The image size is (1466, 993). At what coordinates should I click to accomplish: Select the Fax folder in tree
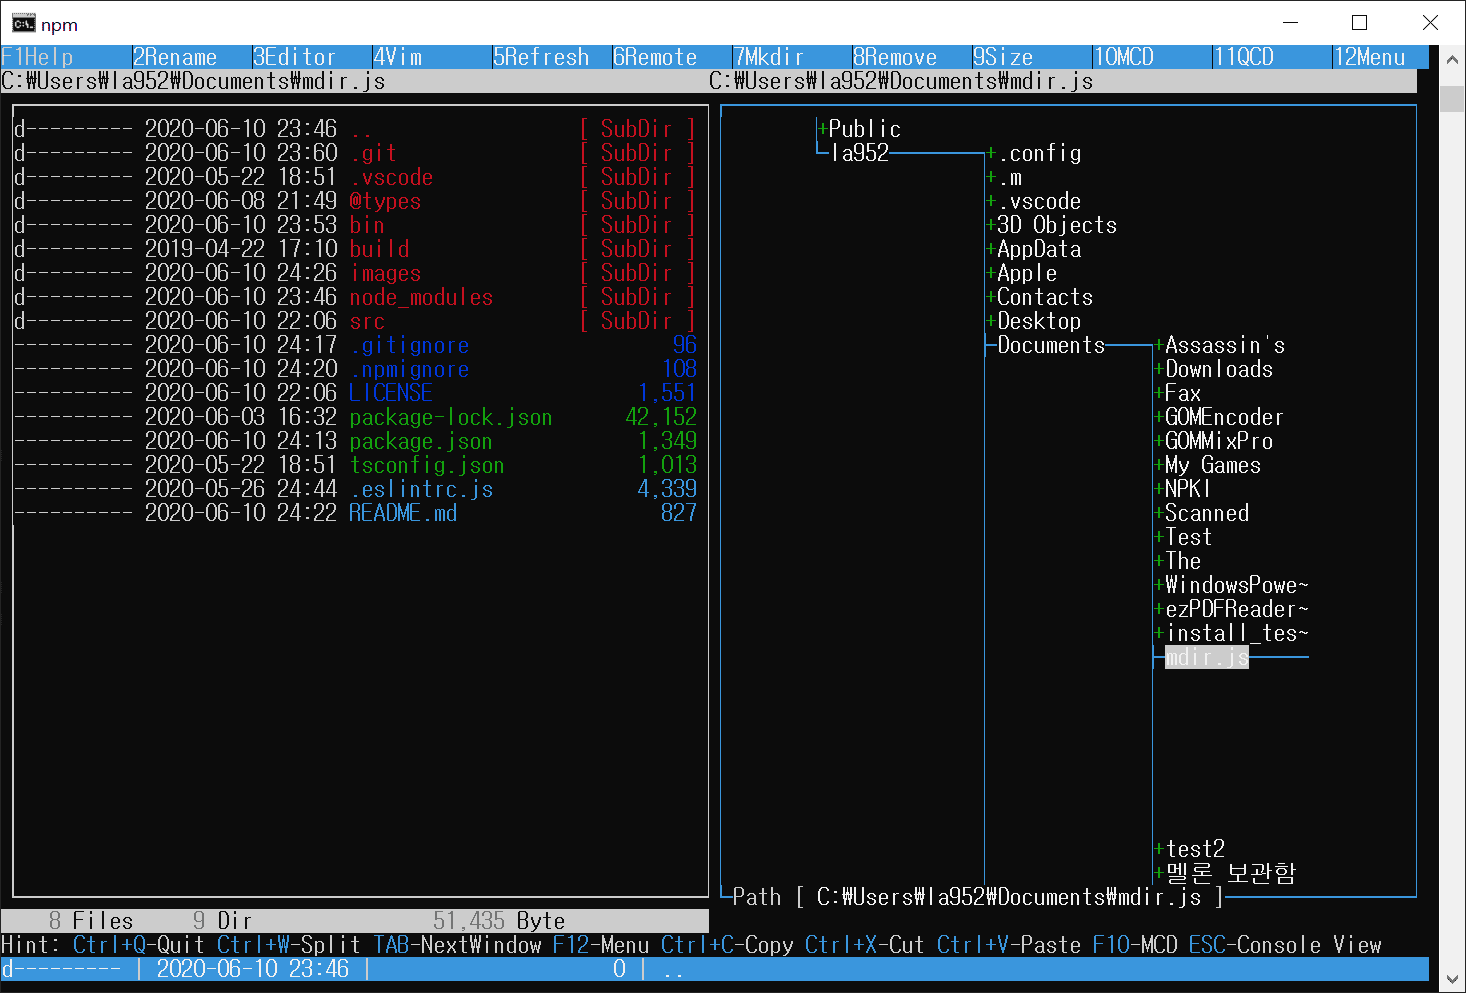[1183, 393]
